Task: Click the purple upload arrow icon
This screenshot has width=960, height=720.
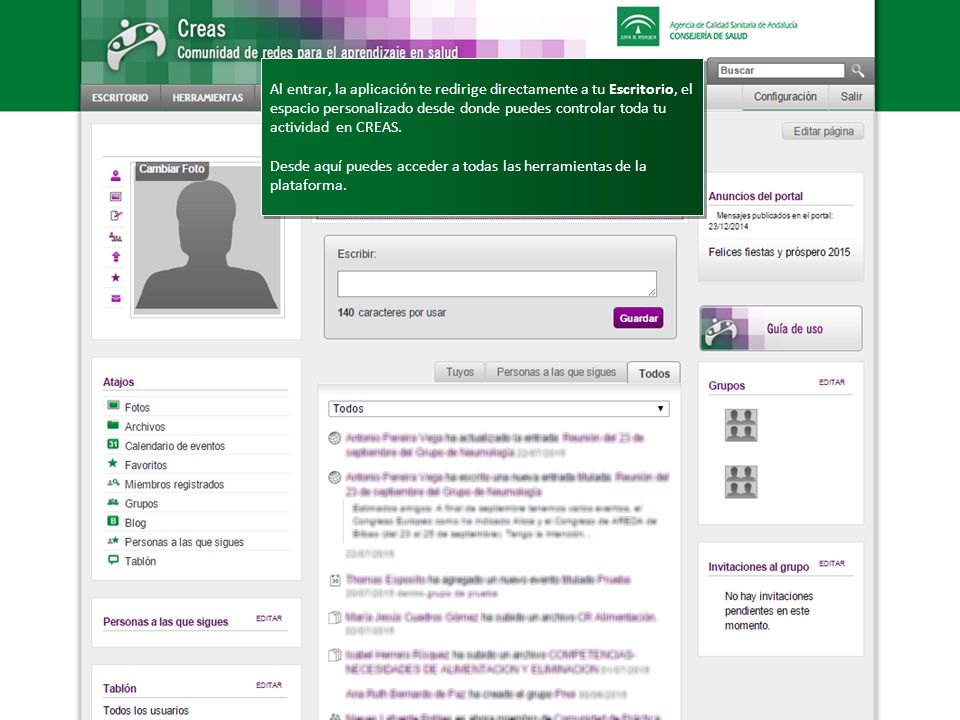Action: click(x=116, y=257)
